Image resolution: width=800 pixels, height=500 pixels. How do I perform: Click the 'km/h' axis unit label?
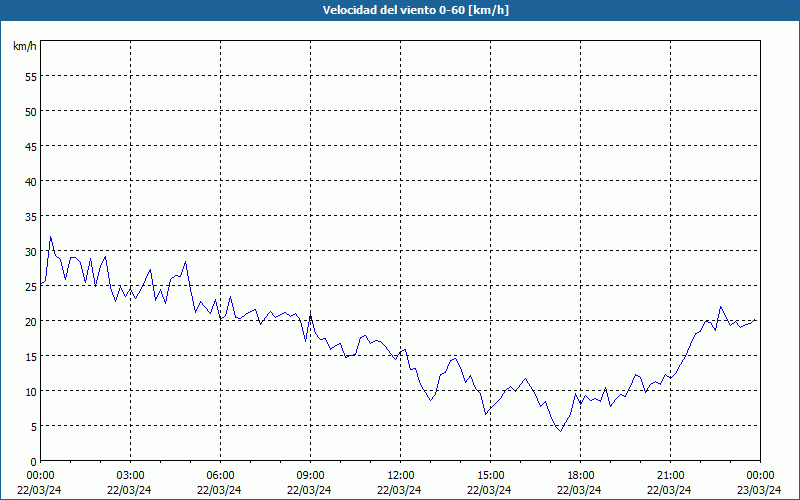tap(25, 46)
